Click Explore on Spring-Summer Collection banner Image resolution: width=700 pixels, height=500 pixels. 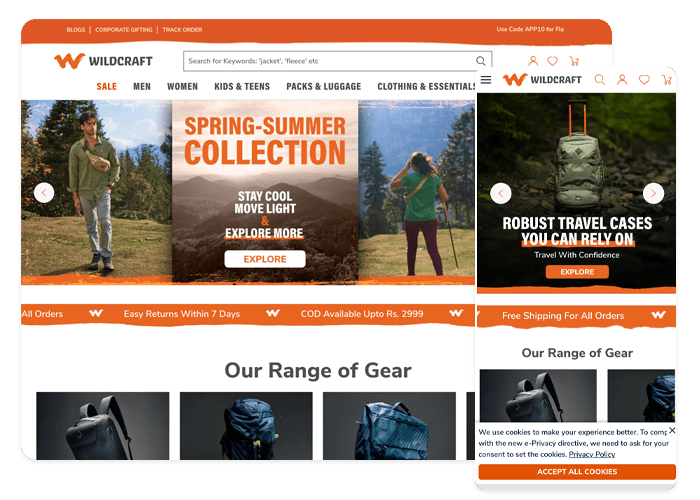point(265,259)
